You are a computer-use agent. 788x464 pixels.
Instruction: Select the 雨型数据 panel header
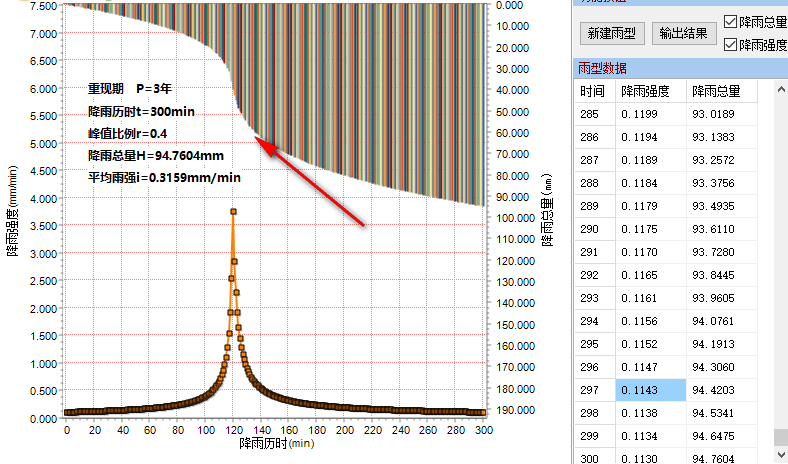603,68
